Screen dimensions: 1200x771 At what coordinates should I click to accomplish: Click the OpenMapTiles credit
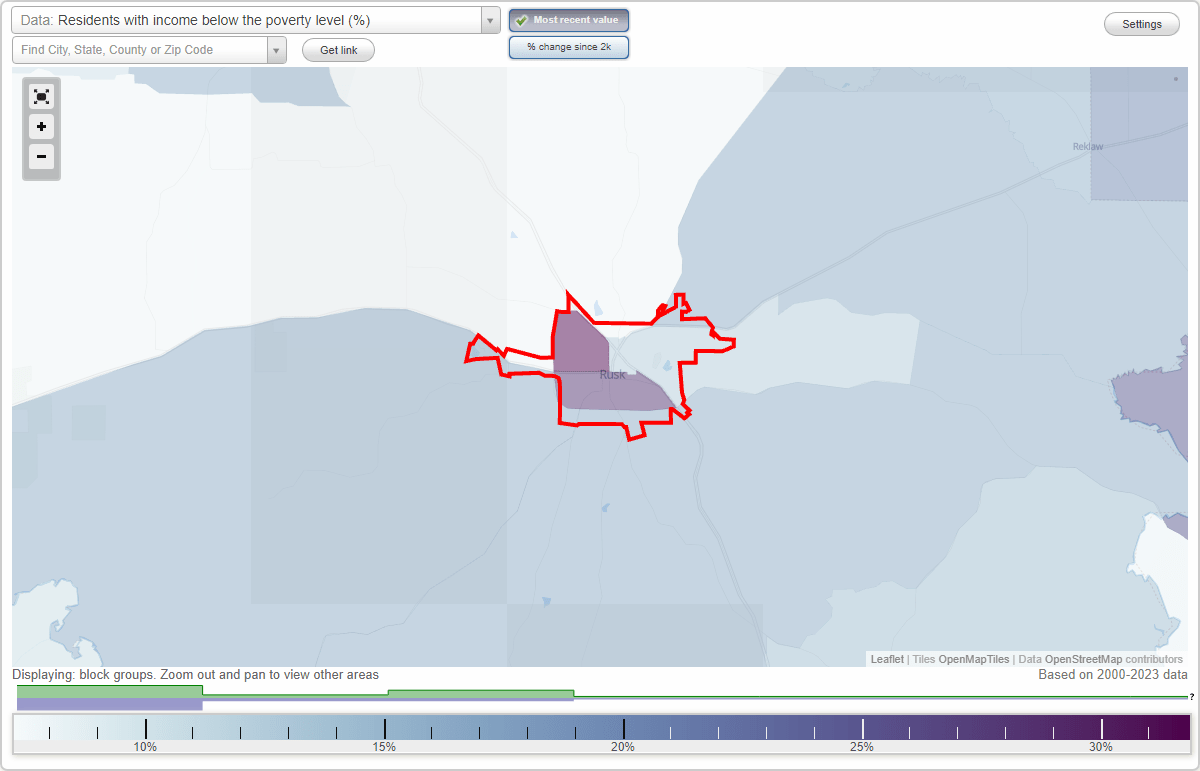[x=973, y=659]
